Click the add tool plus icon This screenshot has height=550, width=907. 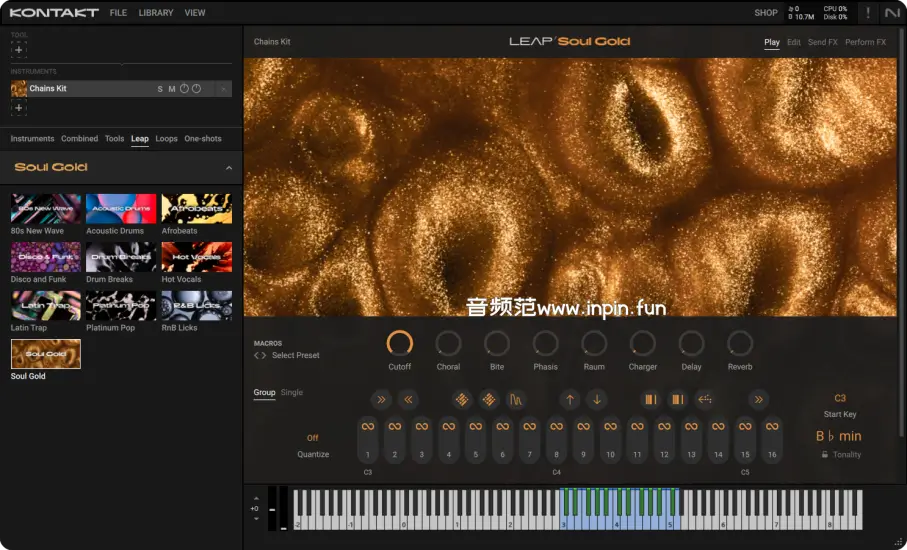pyautogui.click(x=18, y=49)
